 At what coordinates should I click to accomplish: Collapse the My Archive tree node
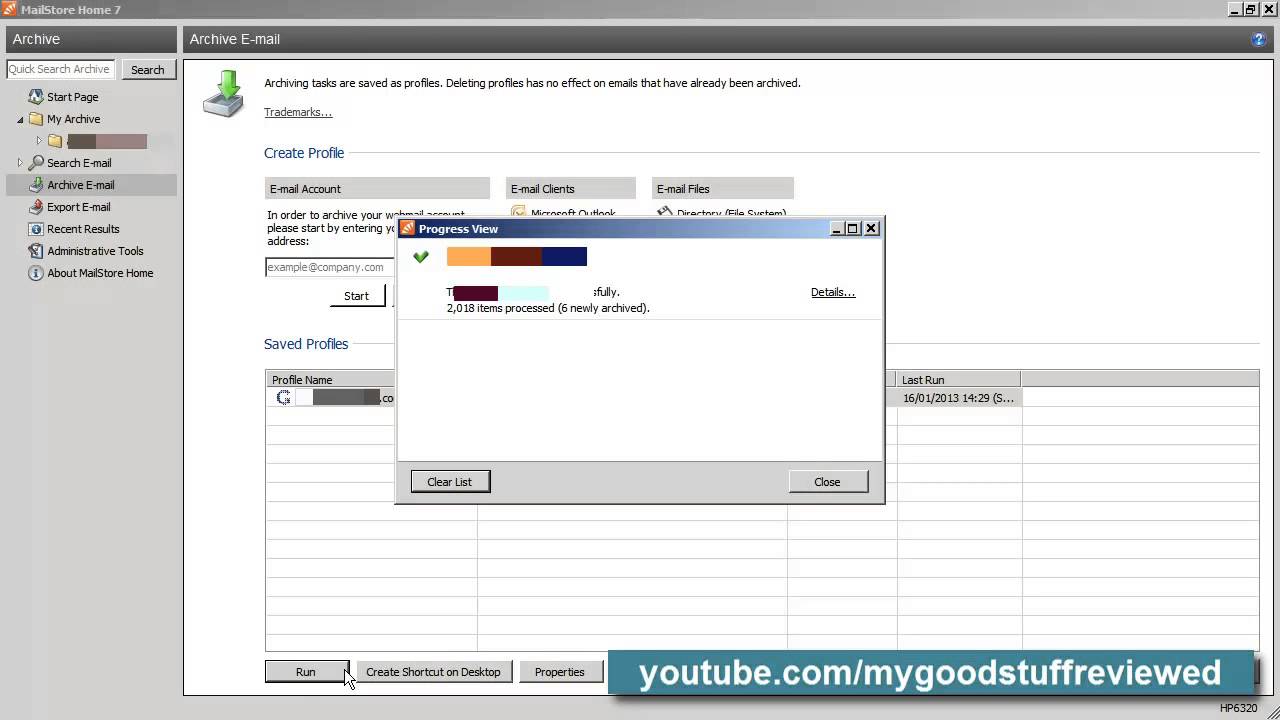click(x=20, y=120)
